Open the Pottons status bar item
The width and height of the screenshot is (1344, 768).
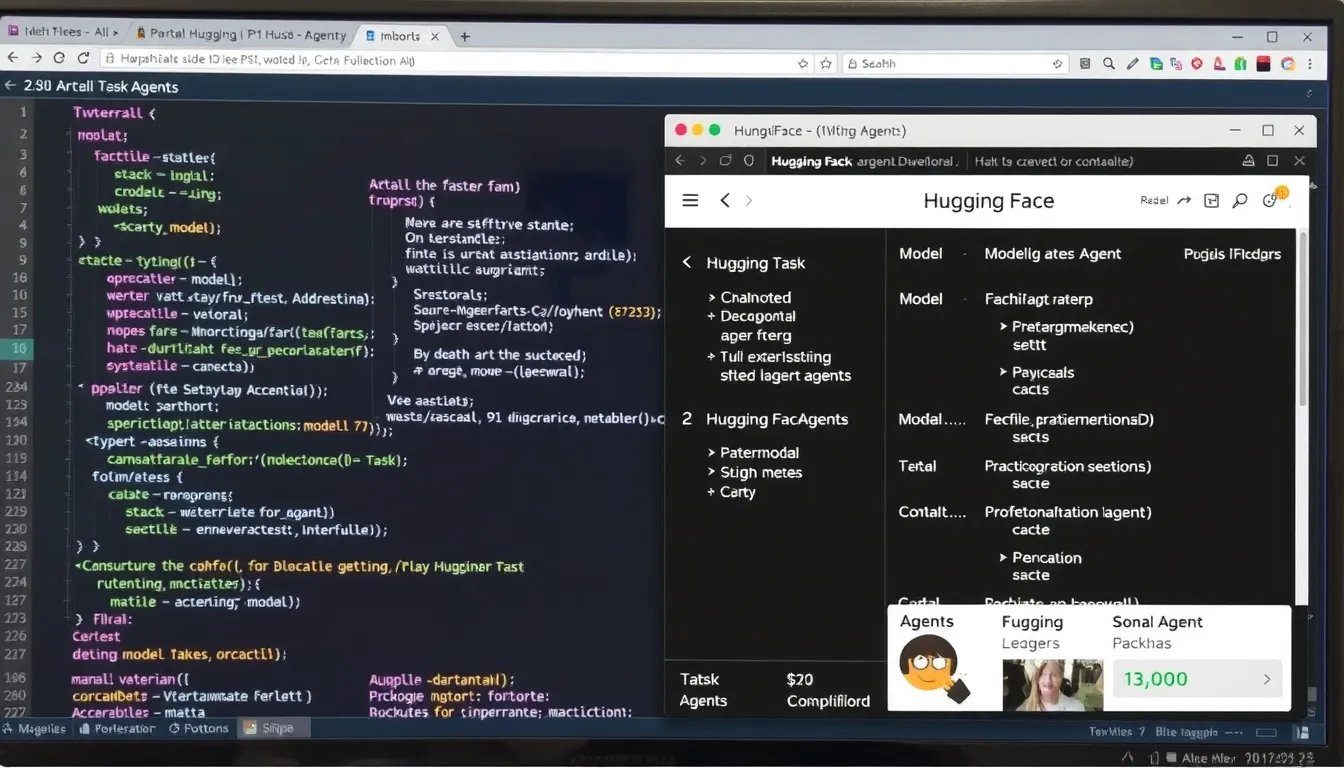point(198,729)
